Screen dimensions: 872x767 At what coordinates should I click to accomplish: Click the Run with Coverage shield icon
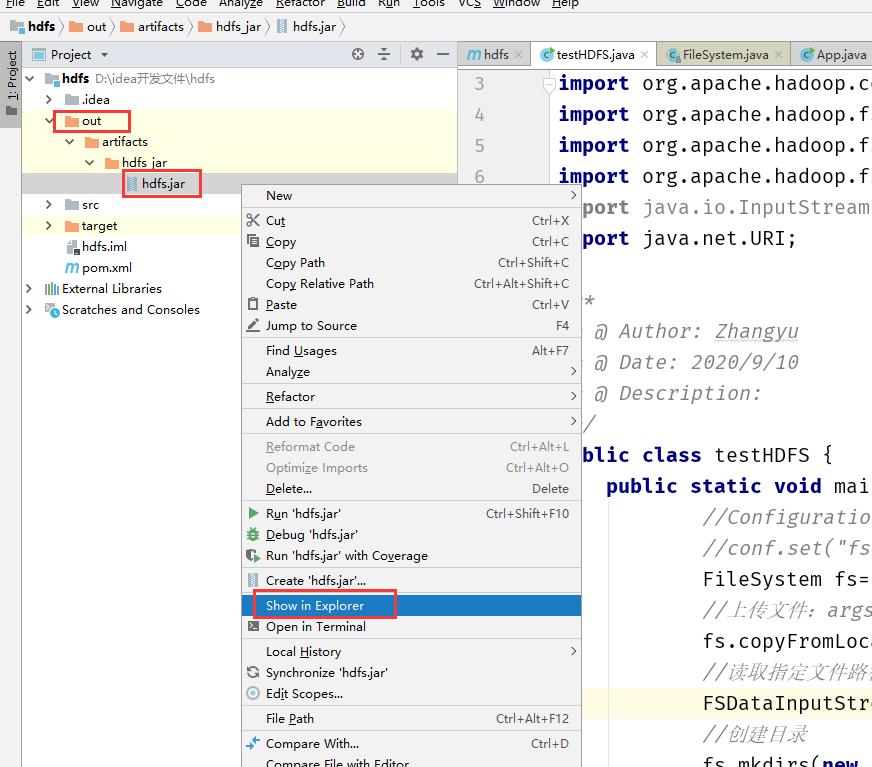253,555
